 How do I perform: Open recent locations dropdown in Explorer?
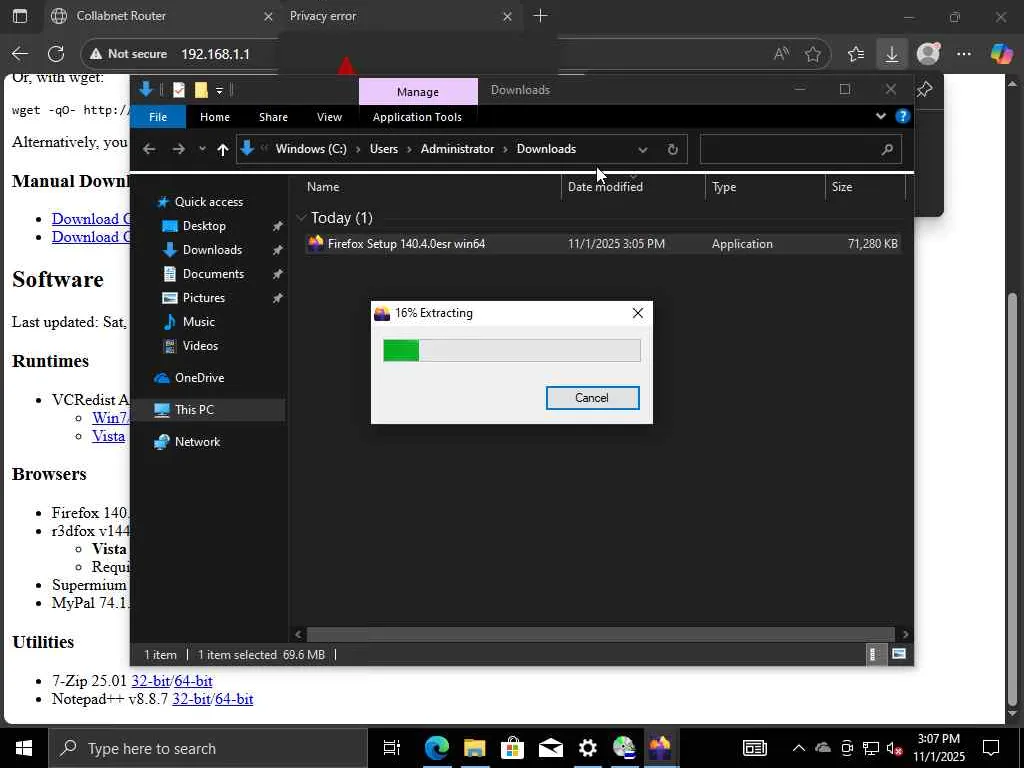(202, 149)
